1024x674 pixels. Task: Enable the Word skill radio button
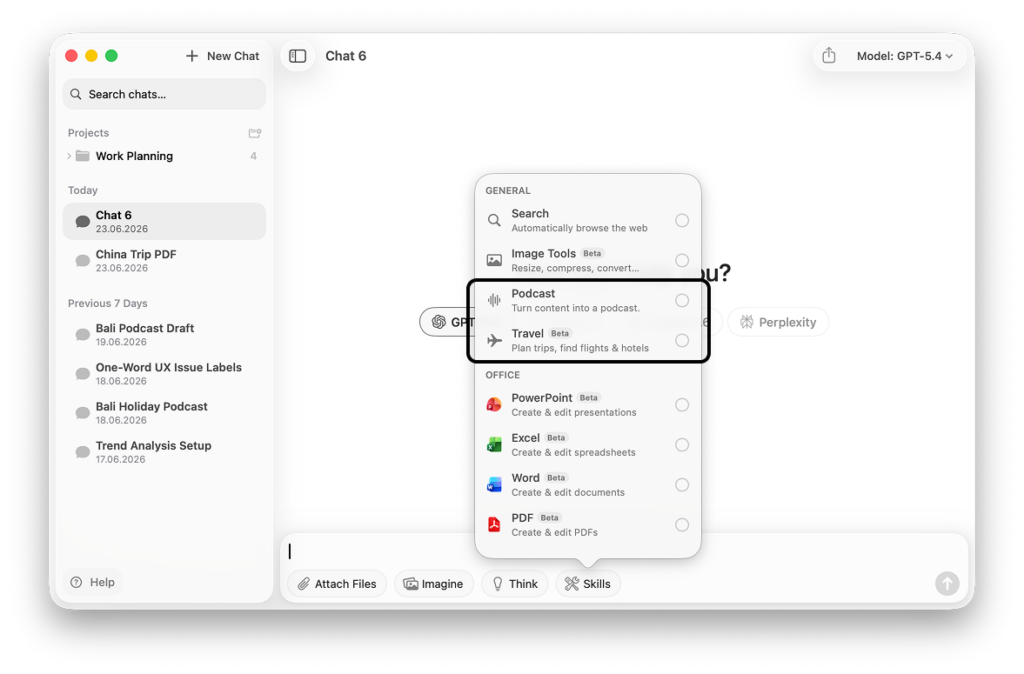[682, 485]
